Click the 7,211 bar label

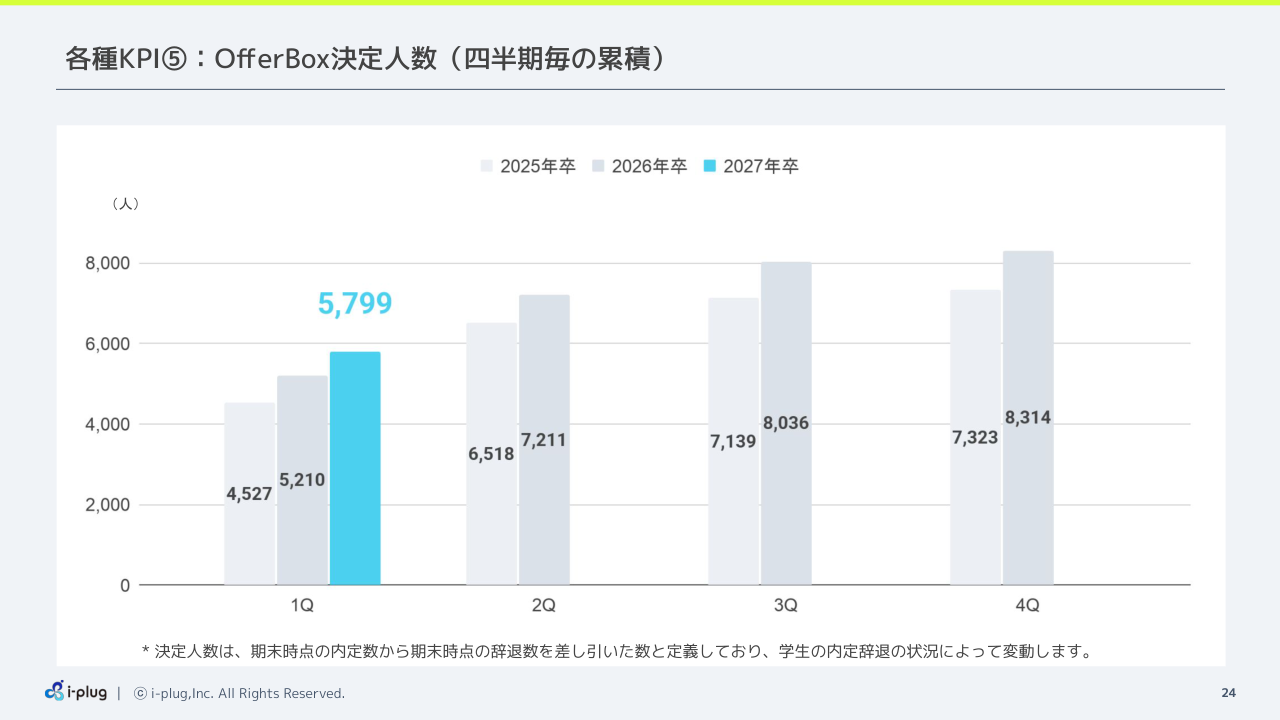(x=544, y=440)
